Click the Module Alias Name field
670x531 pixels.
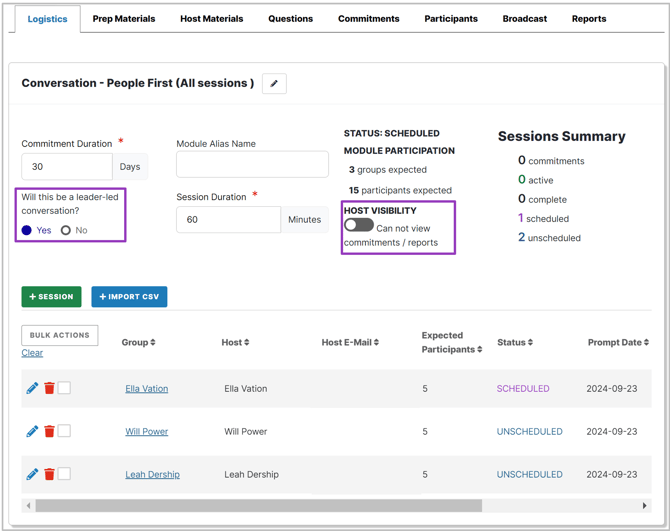pyautogui.click(x=252, y=165)
